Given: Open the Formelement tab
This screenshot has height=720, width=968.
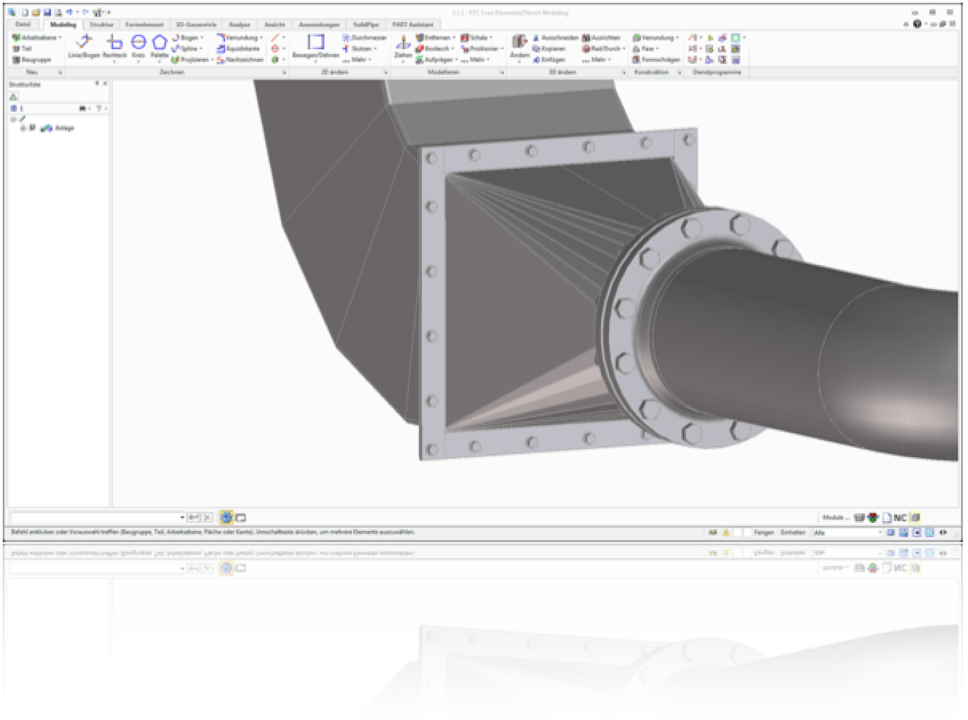Looking at the screenshot, I should [x=144, y=25].
